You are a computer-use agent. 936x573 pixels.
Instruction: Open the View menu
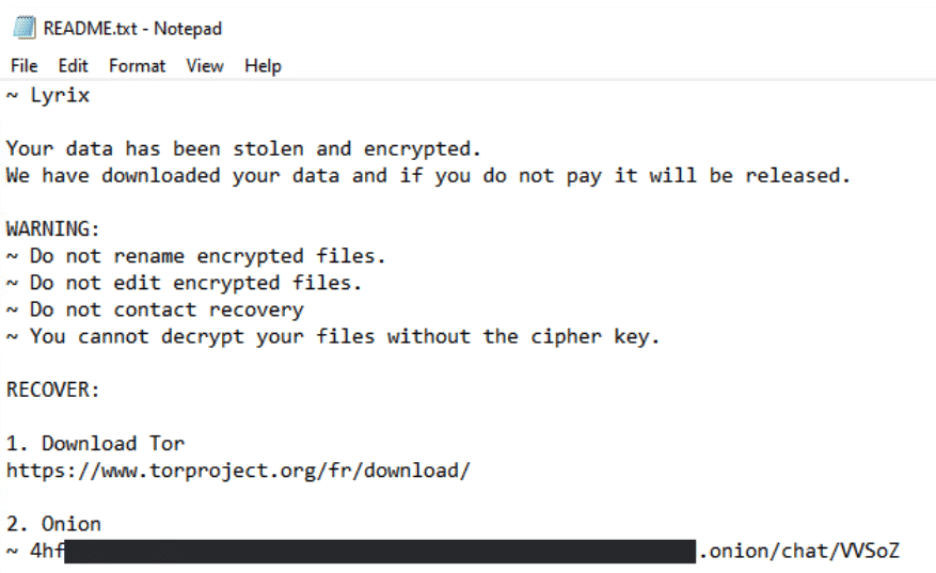[205, 66]
